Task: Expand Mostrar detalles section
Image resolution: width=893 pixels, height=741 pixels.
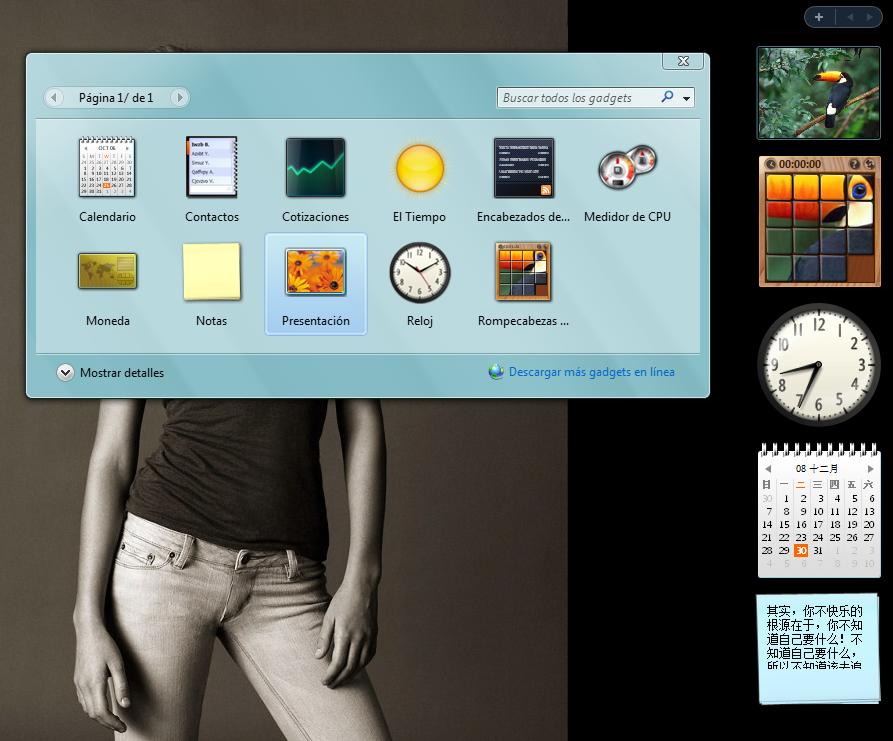Action: 66,372
